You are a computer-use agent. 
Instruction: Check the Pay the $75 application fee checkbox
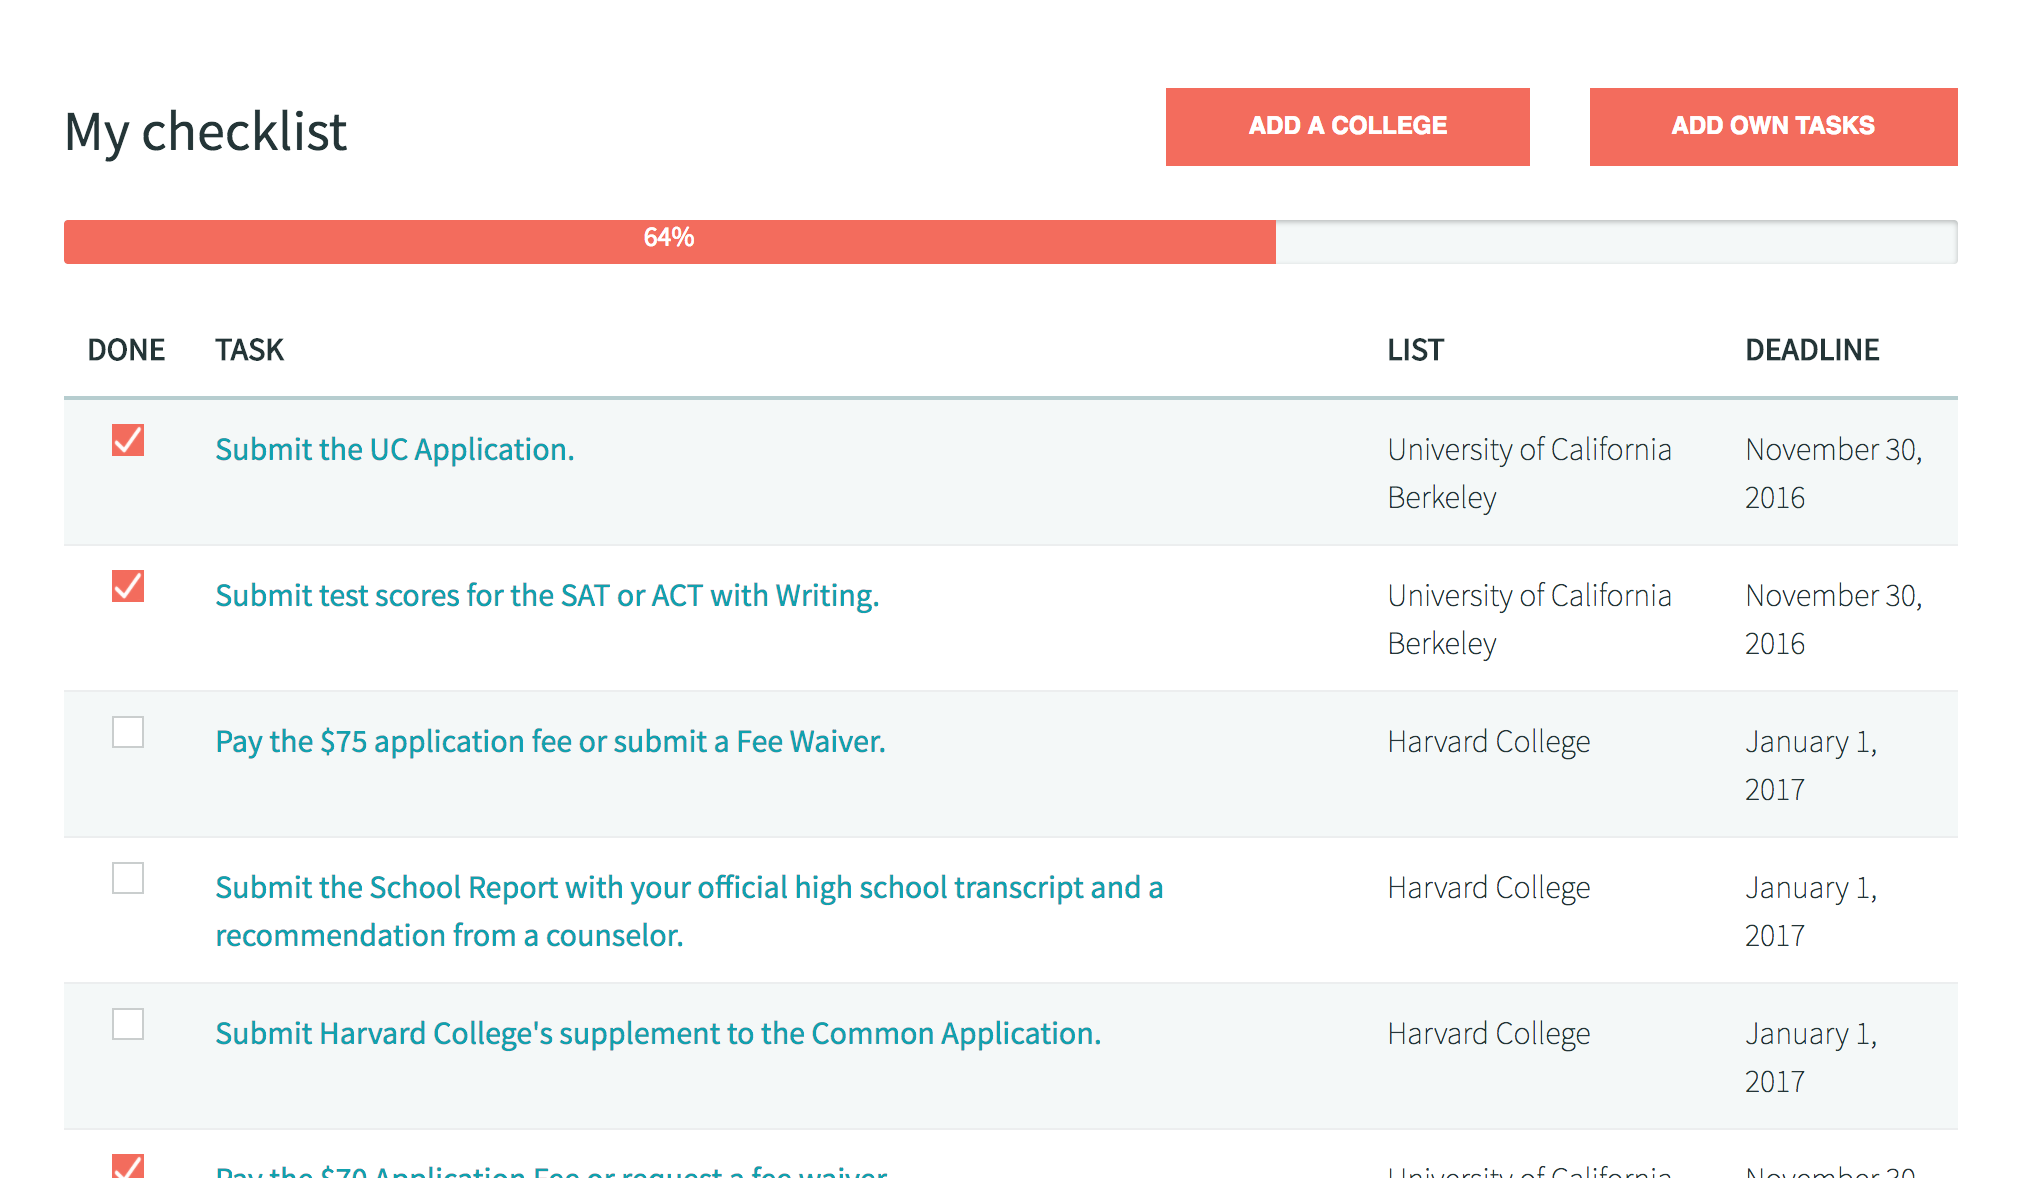point(128,732)
